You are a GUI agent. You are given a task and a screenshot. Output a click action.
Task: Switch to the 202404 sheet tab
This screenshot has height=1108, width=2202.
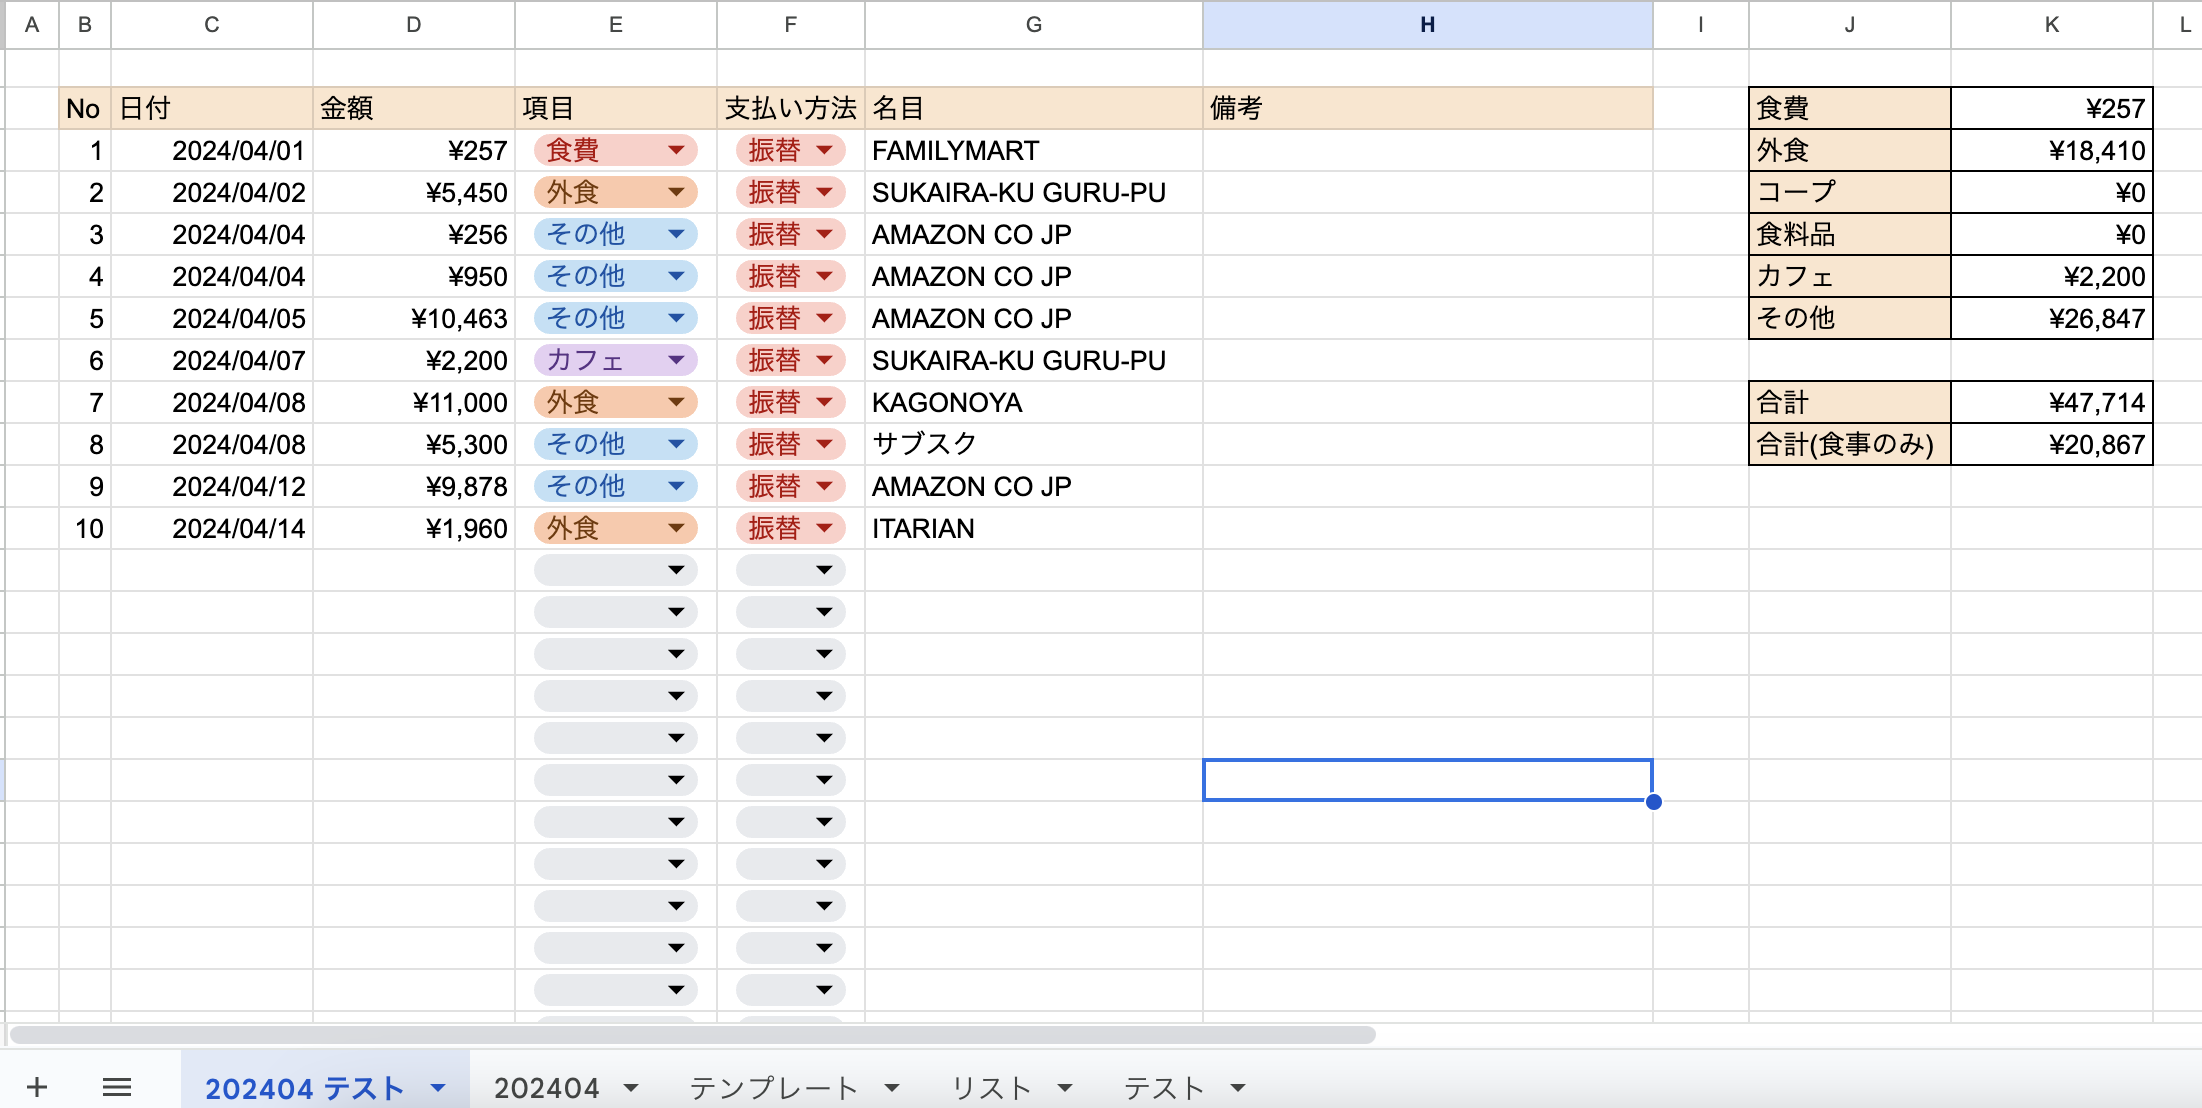tap(546, 1088)
